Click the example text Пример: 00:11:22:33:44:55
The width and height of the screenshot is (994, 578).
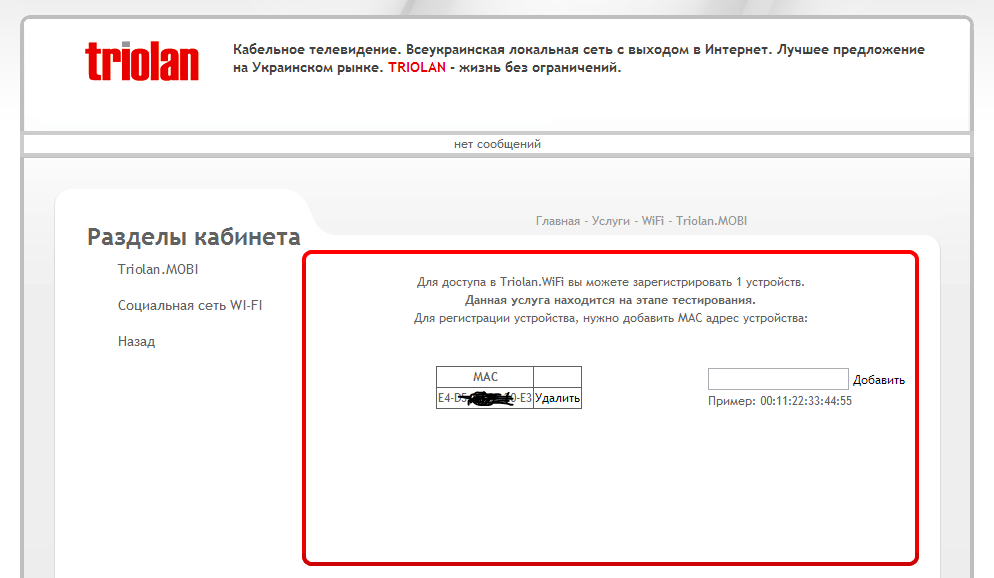coord(780,401)
